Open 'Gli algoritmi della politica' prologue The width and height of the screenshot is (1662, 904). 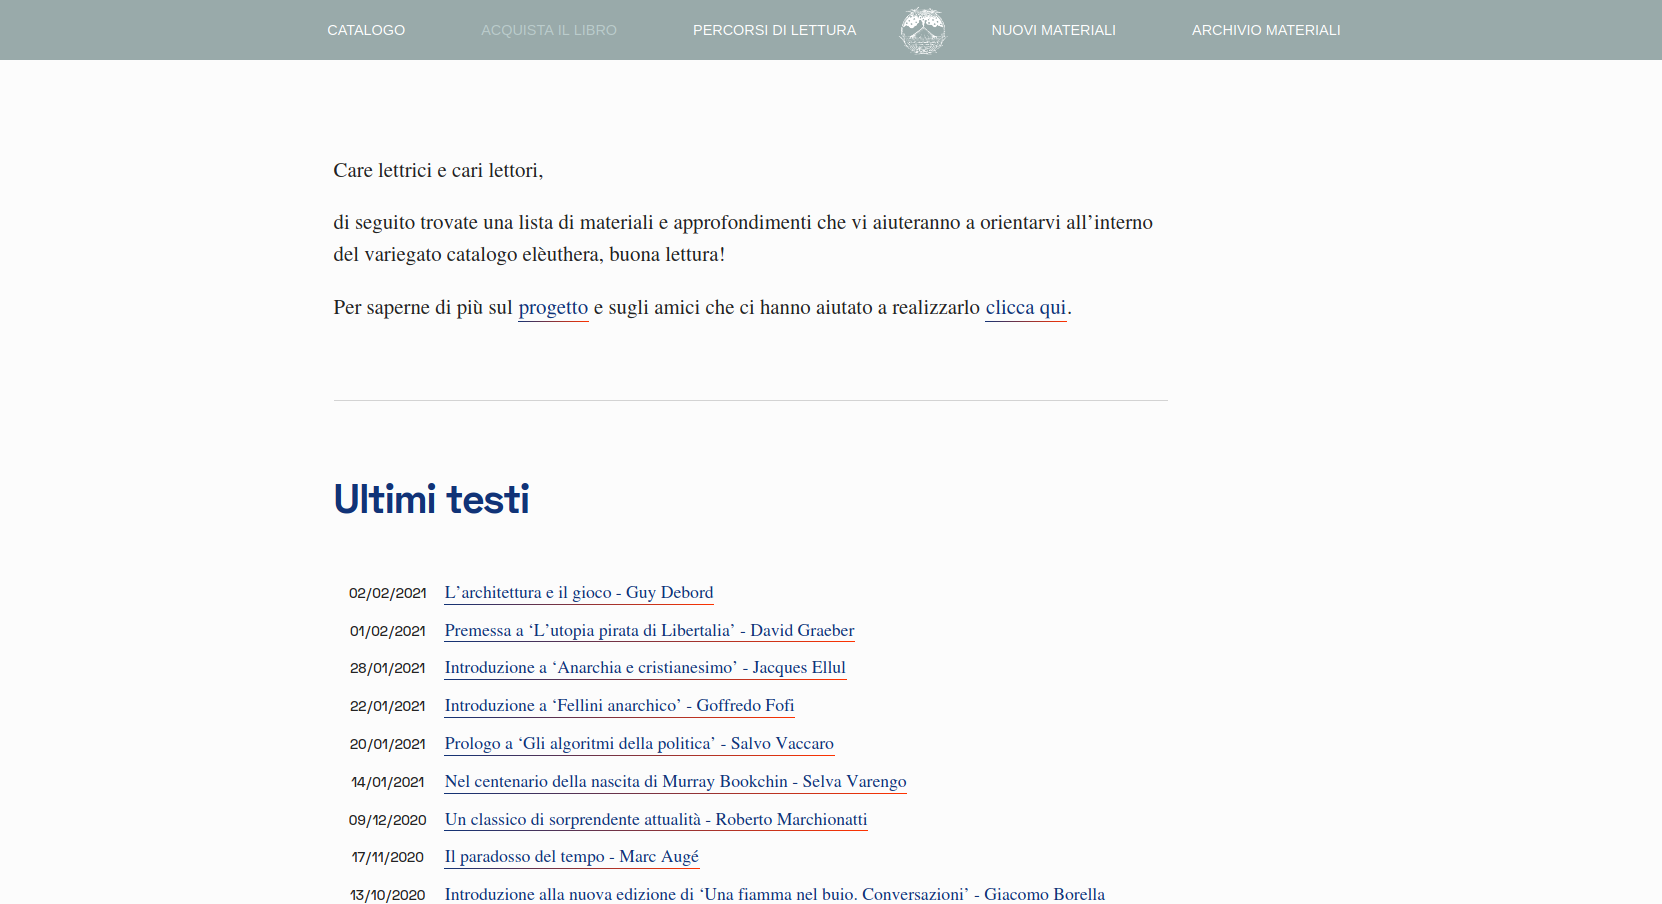tap(639, 744)
